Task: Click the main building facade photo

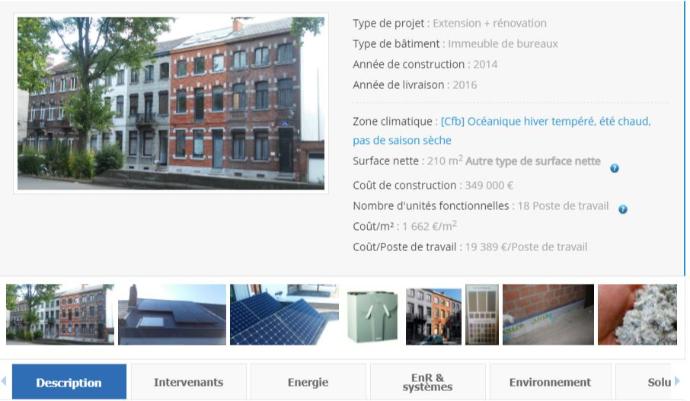Action: 171,103
